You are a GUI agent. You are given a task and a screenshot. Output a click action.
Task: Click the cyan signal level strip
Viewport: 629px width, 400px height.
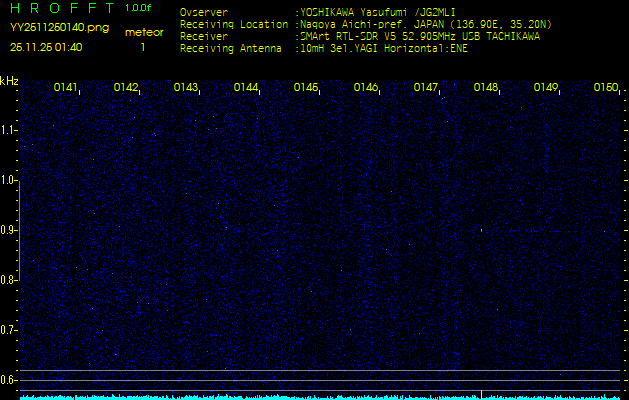pos(320,398)
